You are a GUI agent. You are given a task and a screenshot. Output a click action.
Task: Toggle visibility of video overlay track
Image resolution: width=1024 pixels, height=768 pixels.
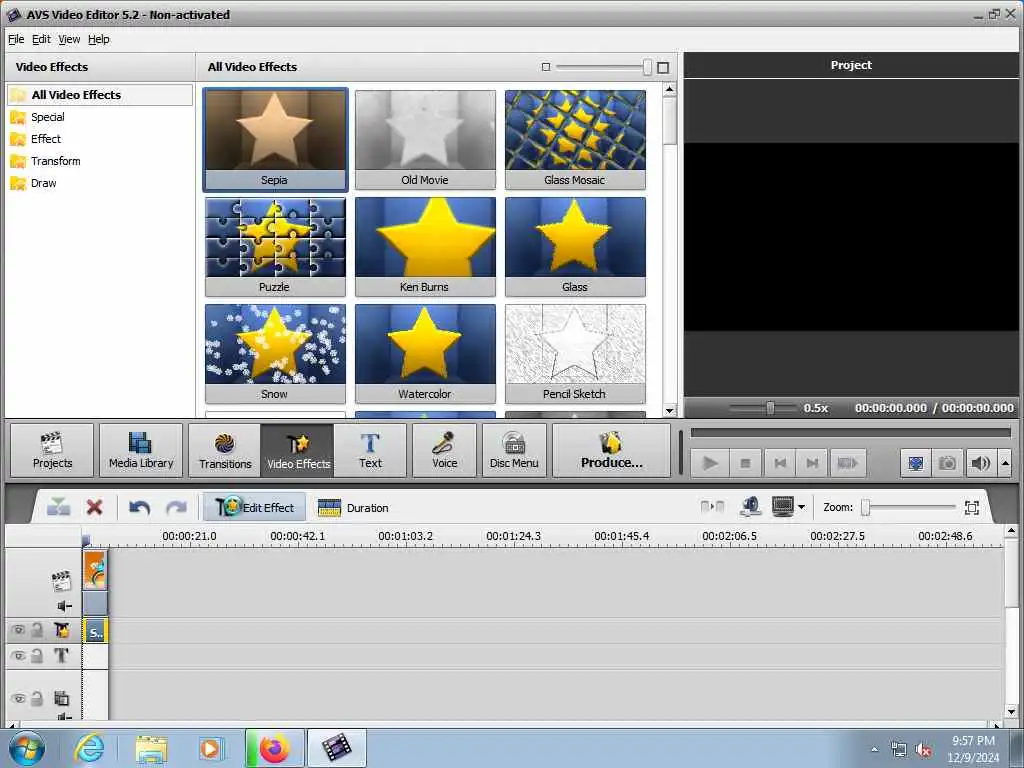18,698
